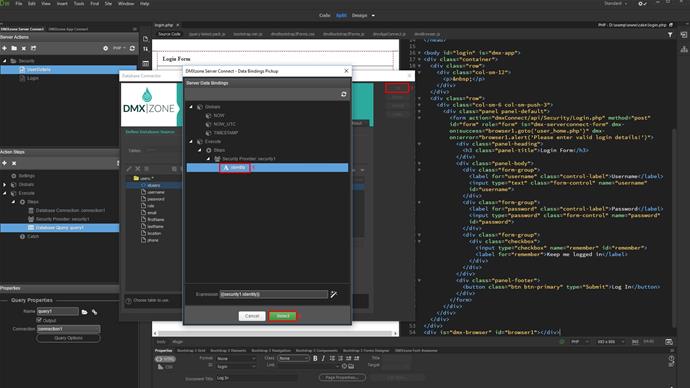The width and height of the screenshot is (690, 388).
Task: Click the Query Options button
Action: pyautogui.click(x=68, y=338)
